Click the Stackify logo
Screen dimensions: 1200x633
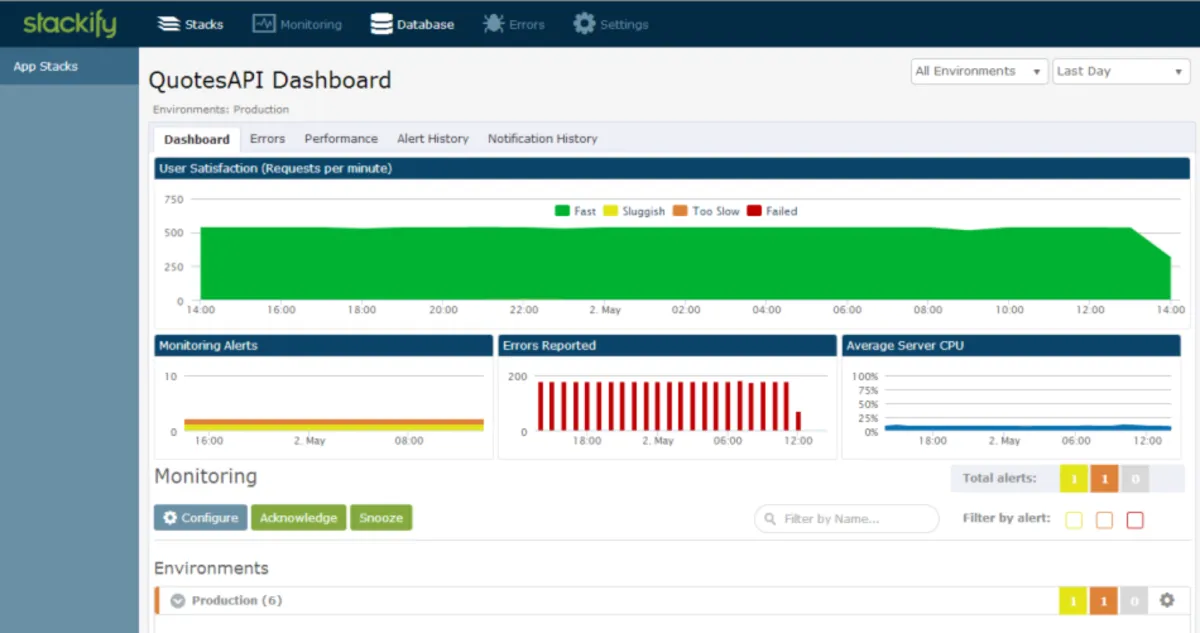coord(69,24)
